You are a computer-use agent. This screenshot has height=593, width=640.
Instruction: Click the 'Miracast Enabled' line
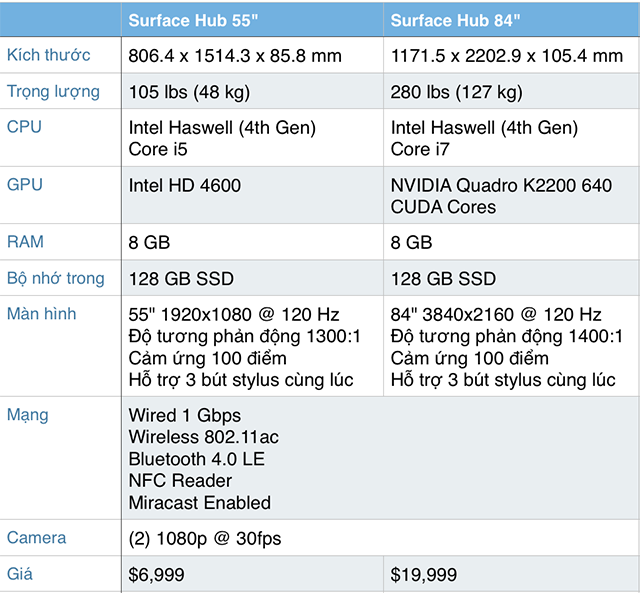click(x=200, y=503)
